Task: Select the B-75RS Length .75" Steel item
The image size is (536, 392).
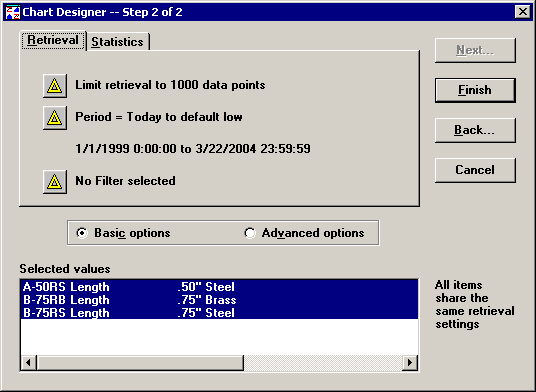Action: coord(219,313)
